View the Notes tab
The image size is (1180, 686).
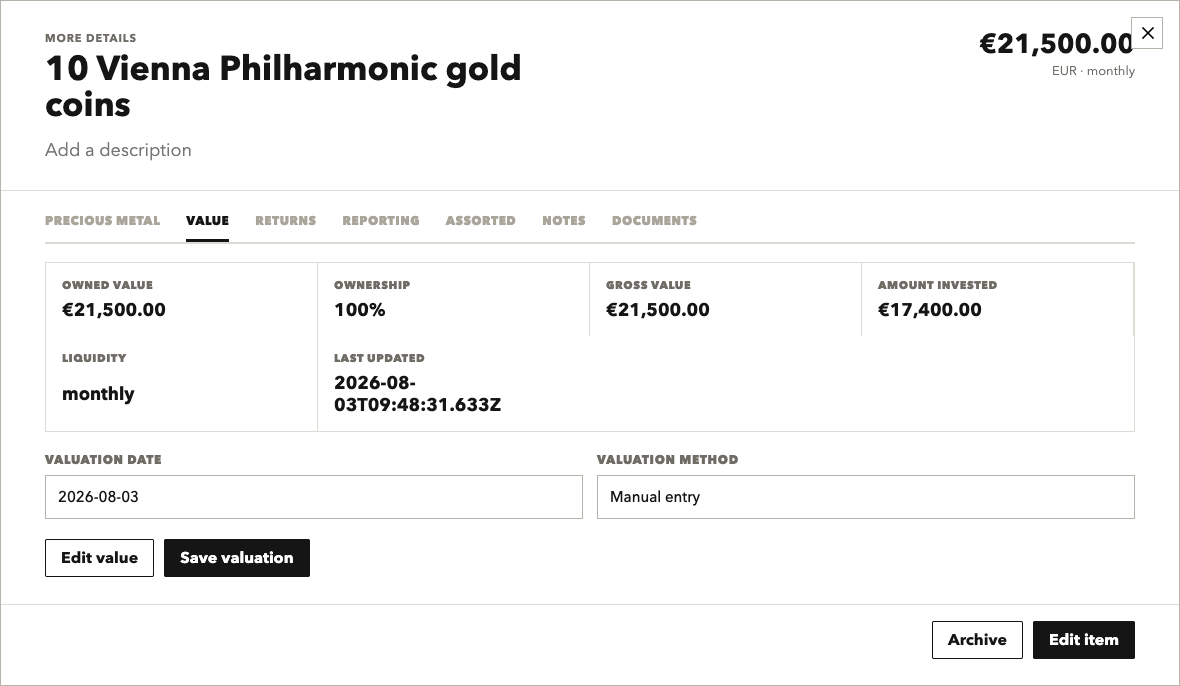[564, 220]
